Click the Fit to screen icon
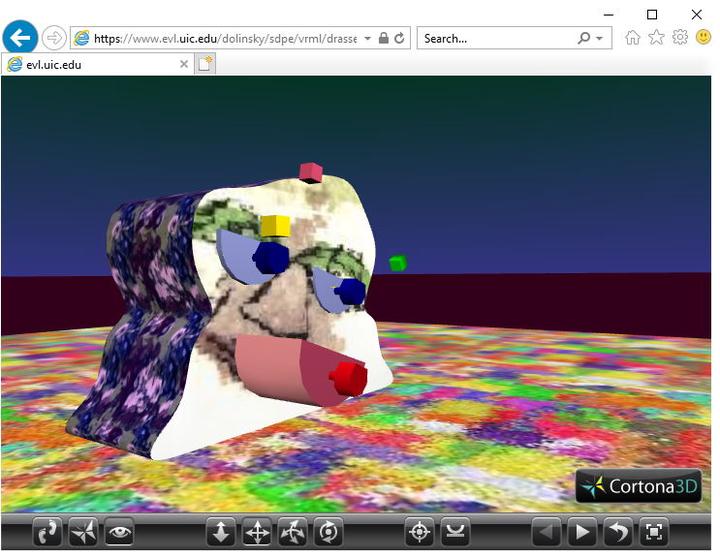 point(653,532)
